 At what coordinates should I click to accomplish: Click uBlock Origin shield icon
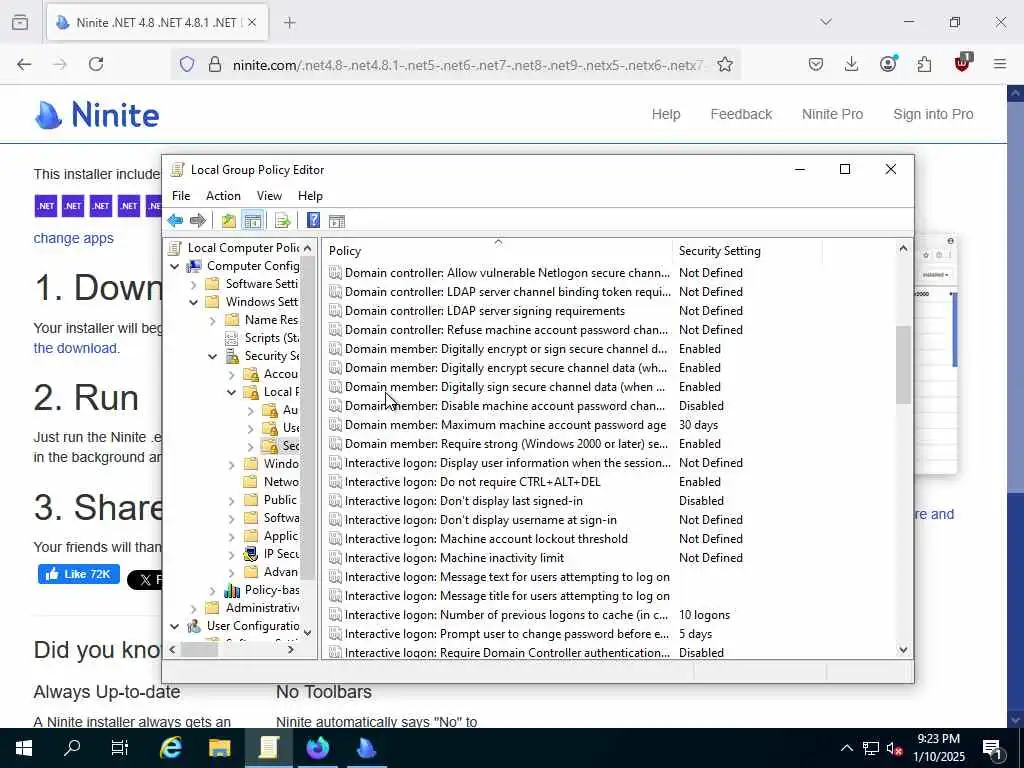pyautogui.click(x=963, y=62)
